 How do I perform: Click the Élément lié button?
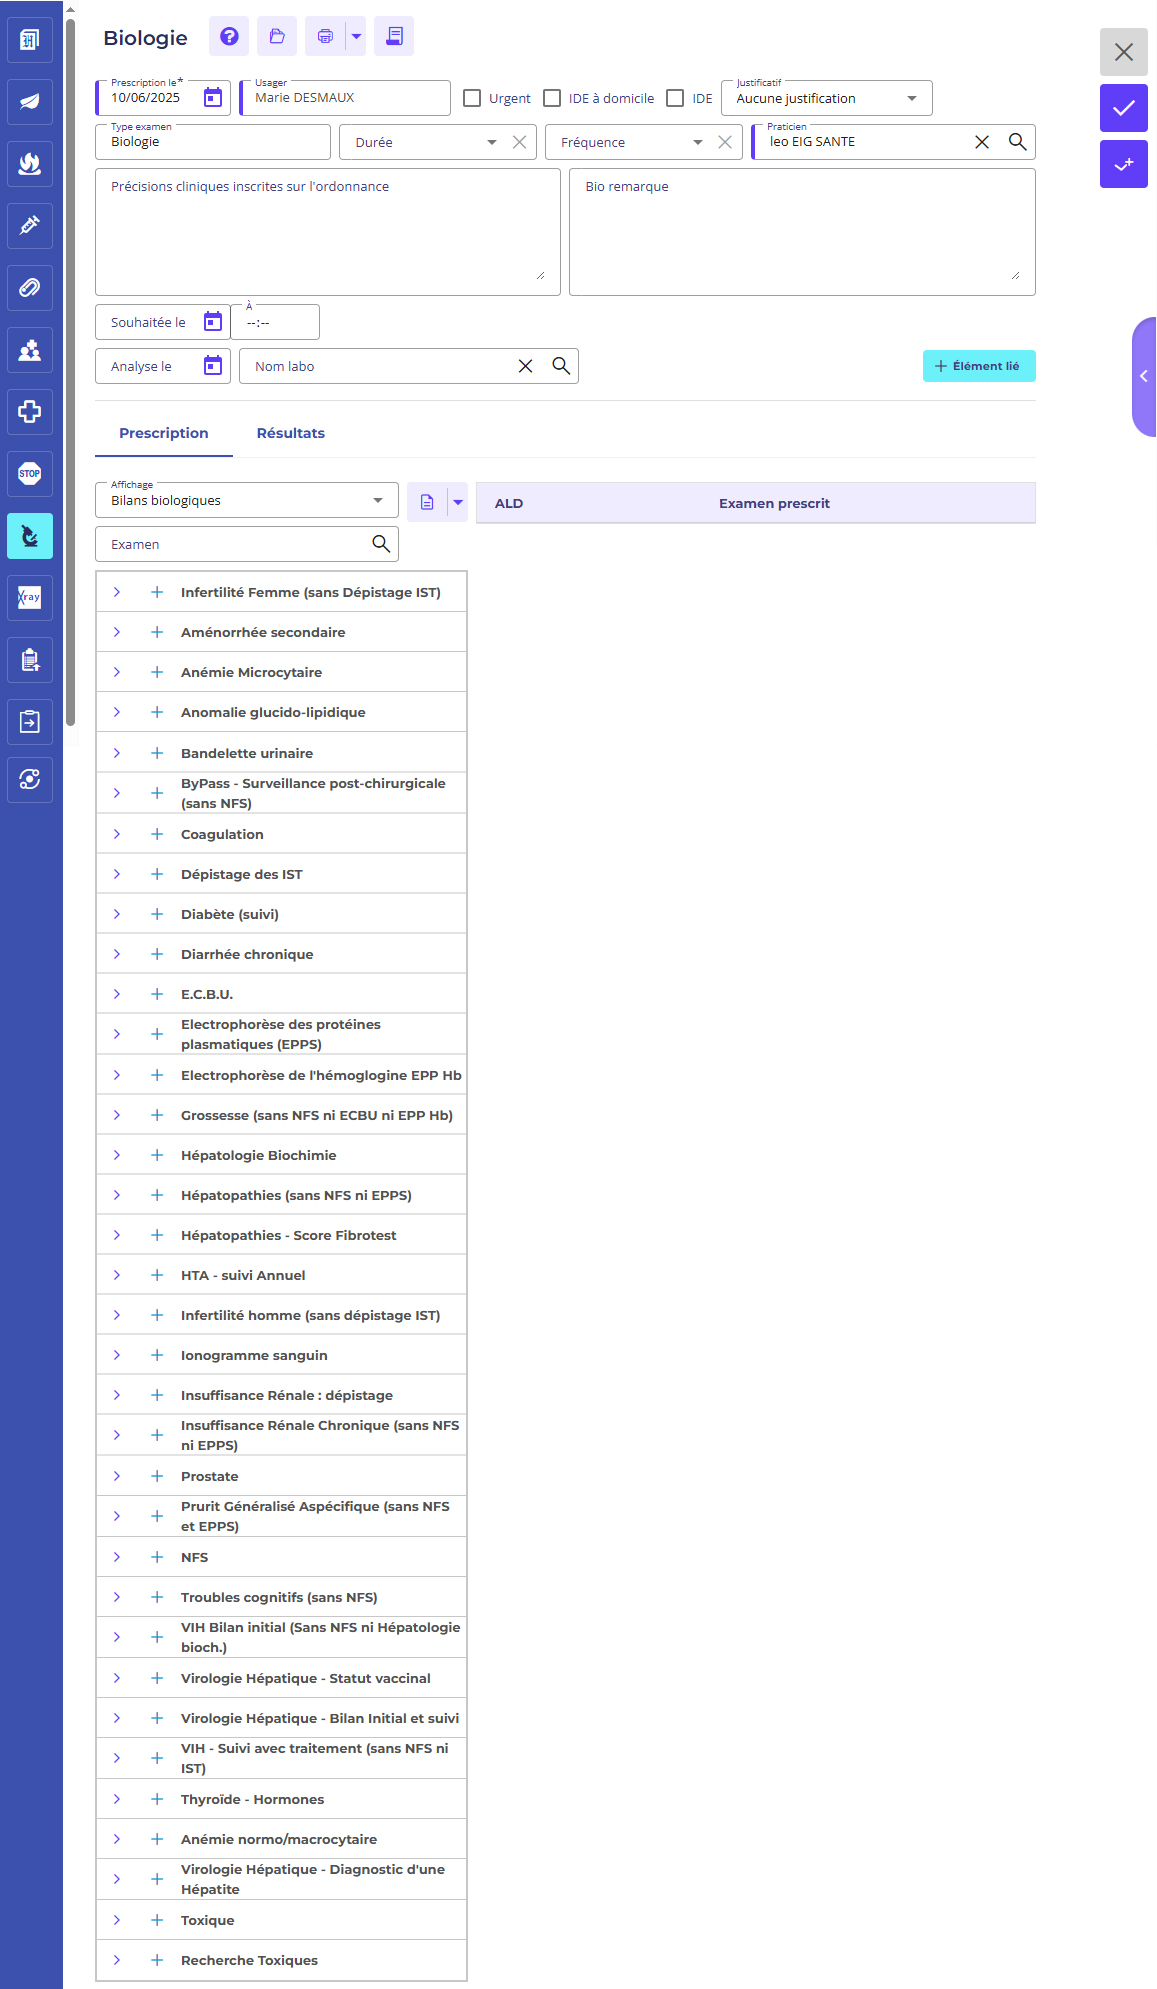pyautogui.click(x=978, y=366)
